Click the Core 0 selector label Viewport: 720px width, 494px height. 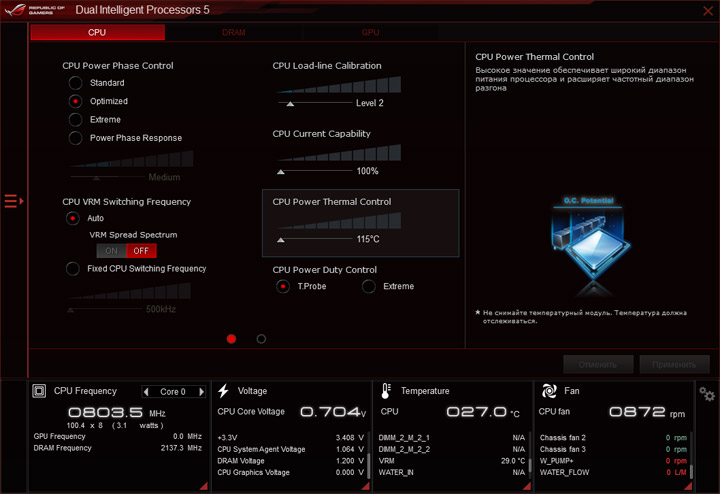point(173,392)
